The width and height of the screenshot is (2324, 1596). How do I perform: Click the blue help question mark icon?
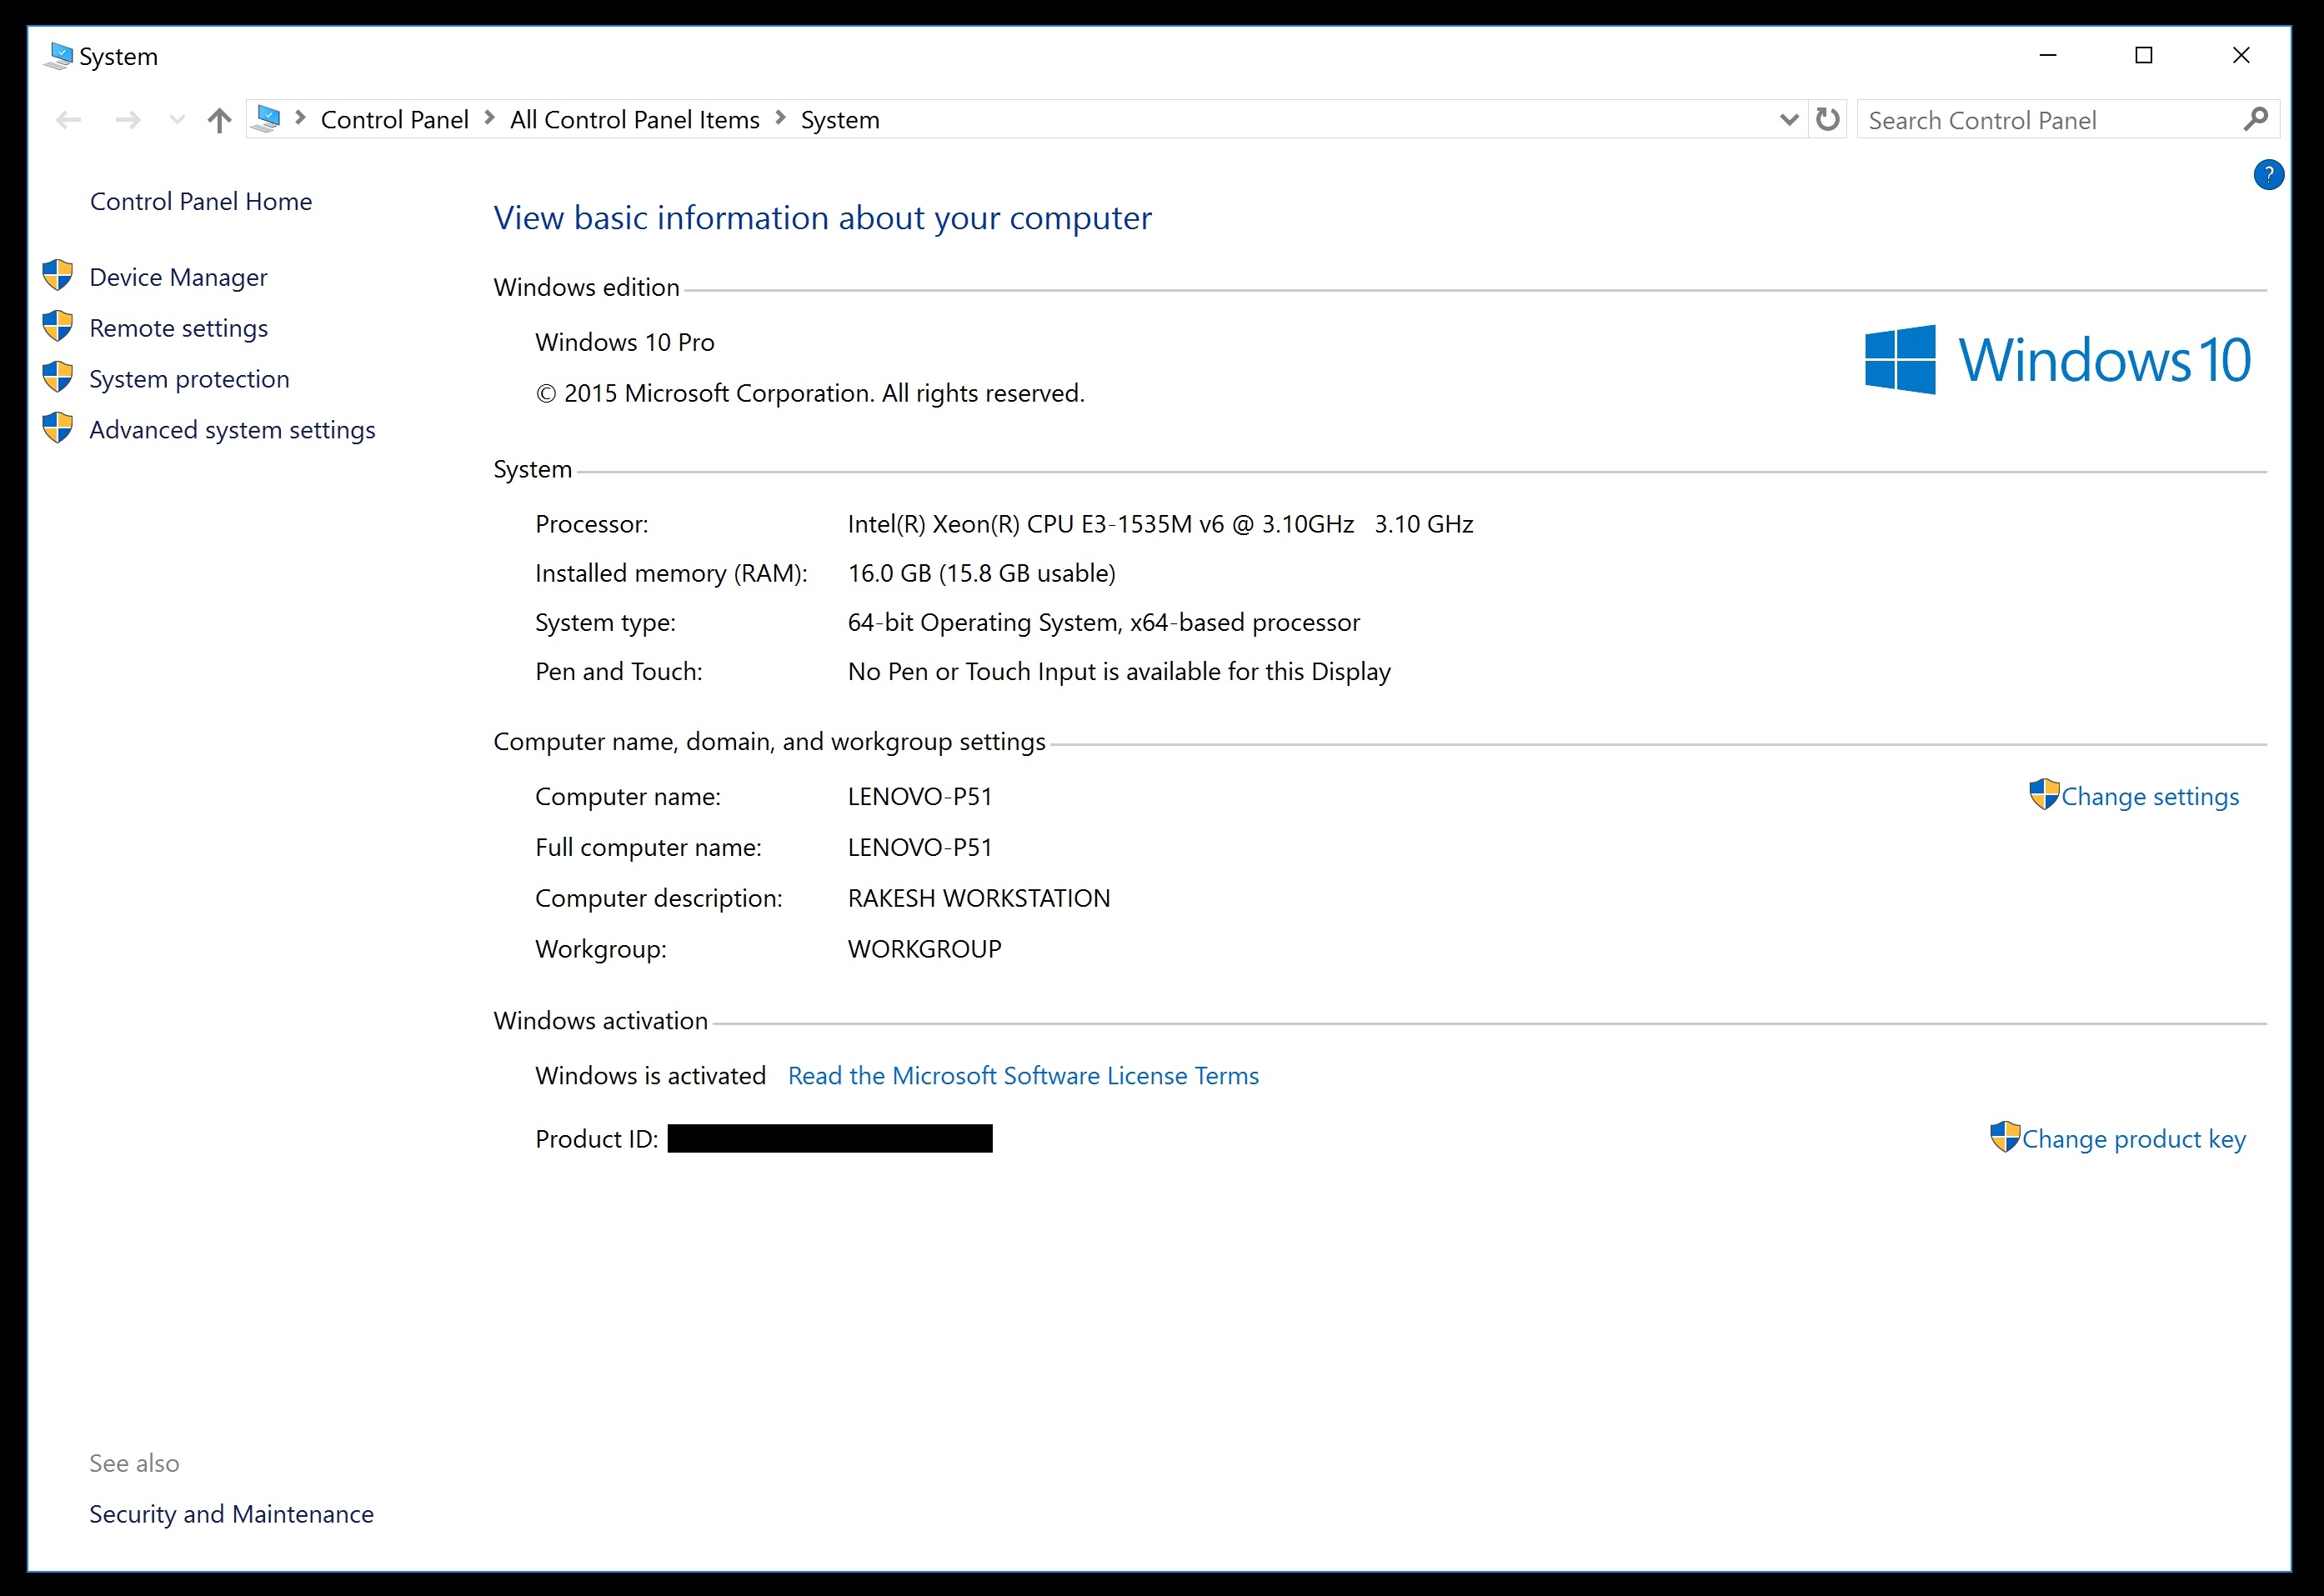coord(2268,175)
